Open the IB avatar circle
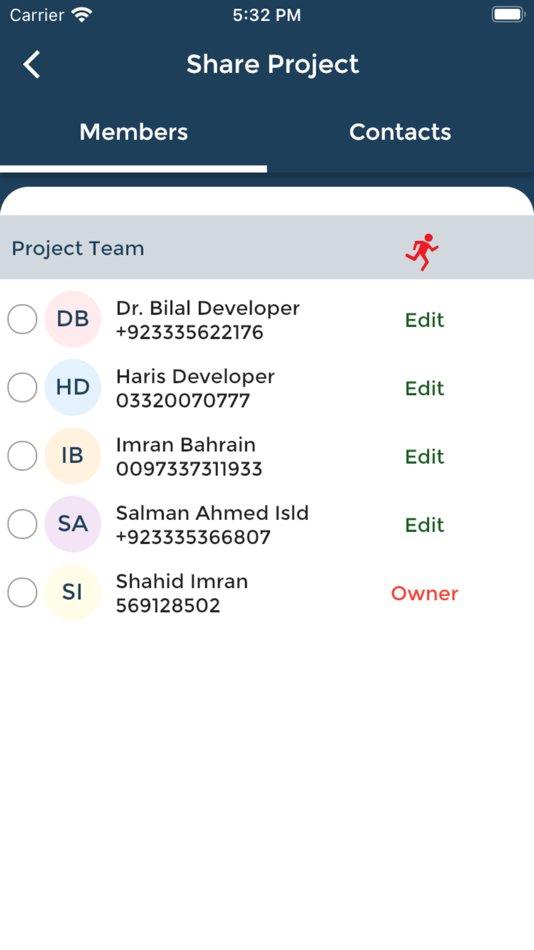The image size is (534, 950). 73,456
